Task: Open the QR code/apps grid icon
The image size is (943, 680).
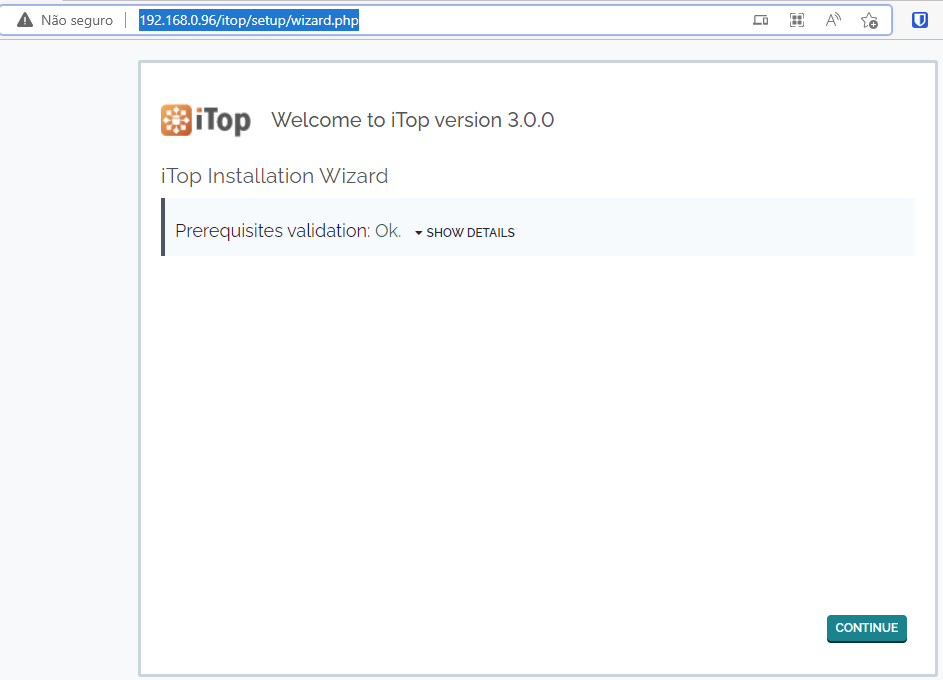Action: point(797,20)
